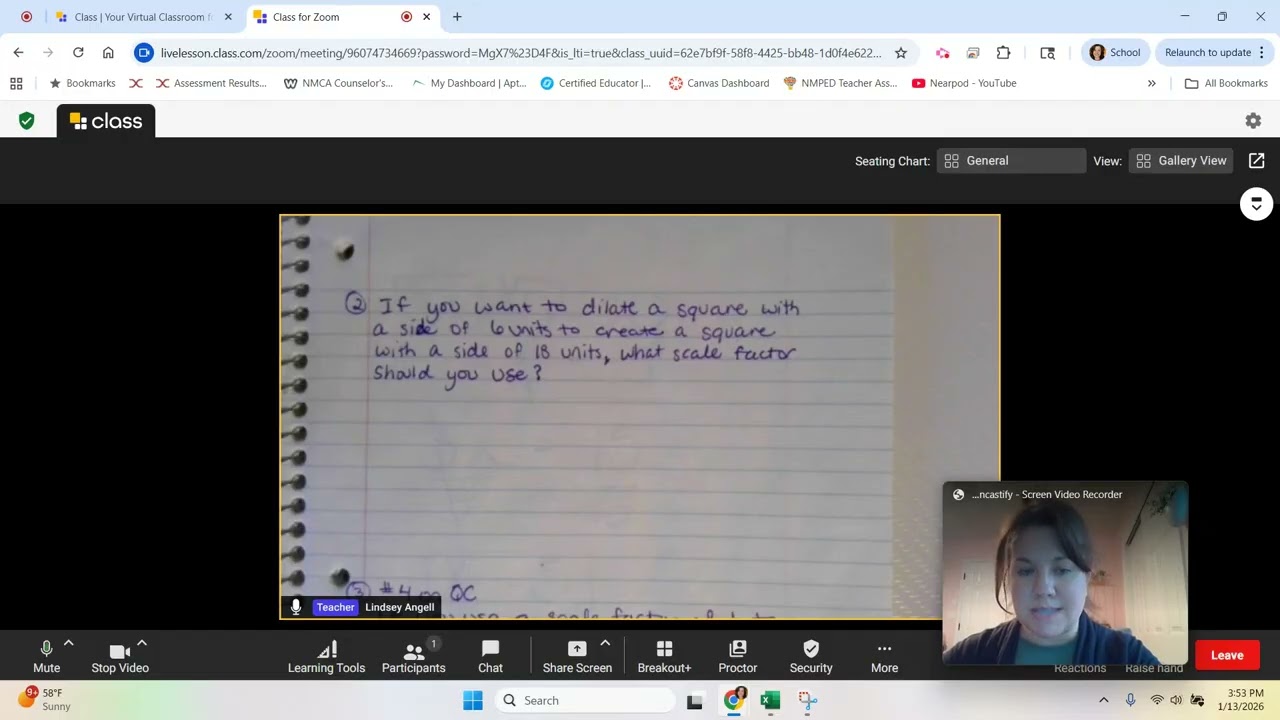Screen dimensions: 1280x720
Task: Open Chrome from the taskbar
Action: pyautogui.click(x=733, y=700)
